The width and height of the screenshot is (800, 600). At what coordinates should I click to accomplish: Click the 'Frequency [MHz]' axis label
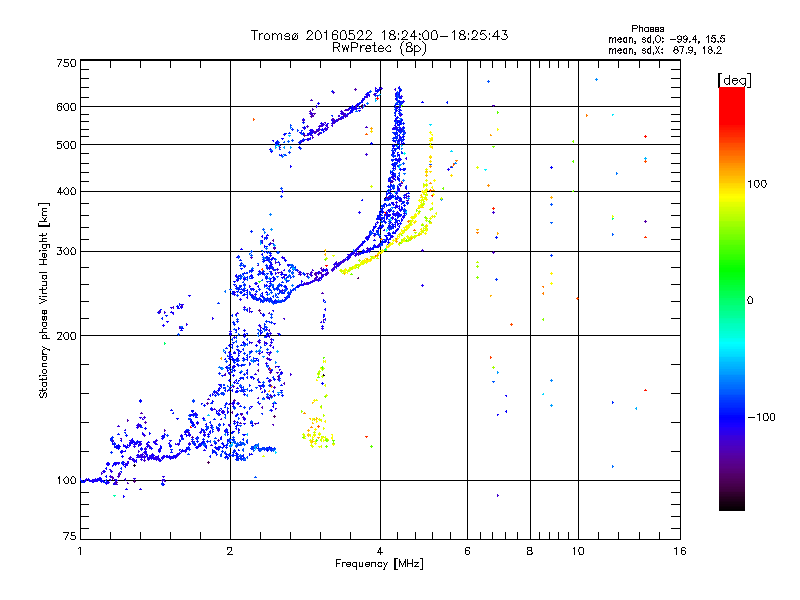pos(379,564)
